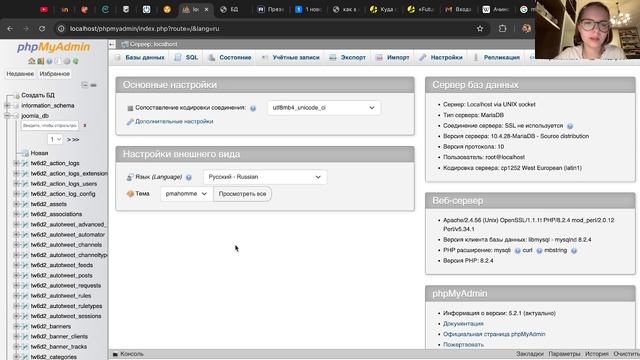Click Просмотреть все themes button

(242, 194)
